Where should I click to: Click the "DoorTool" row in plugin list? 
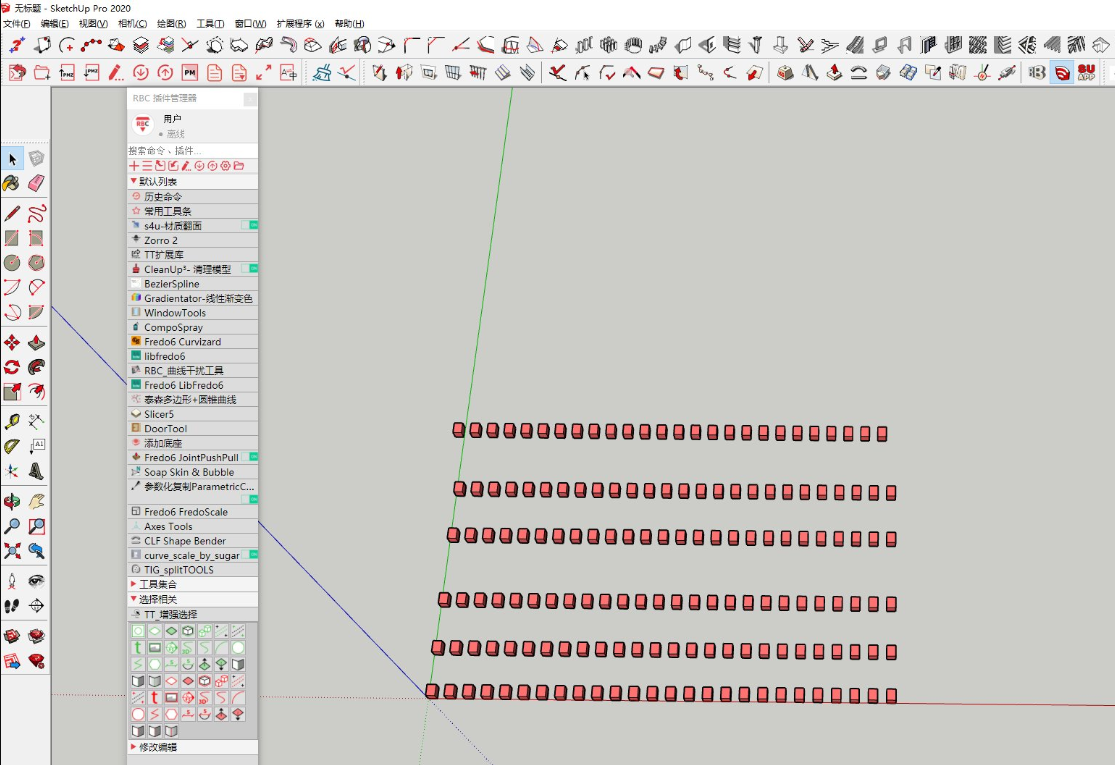tap(193, 429)
